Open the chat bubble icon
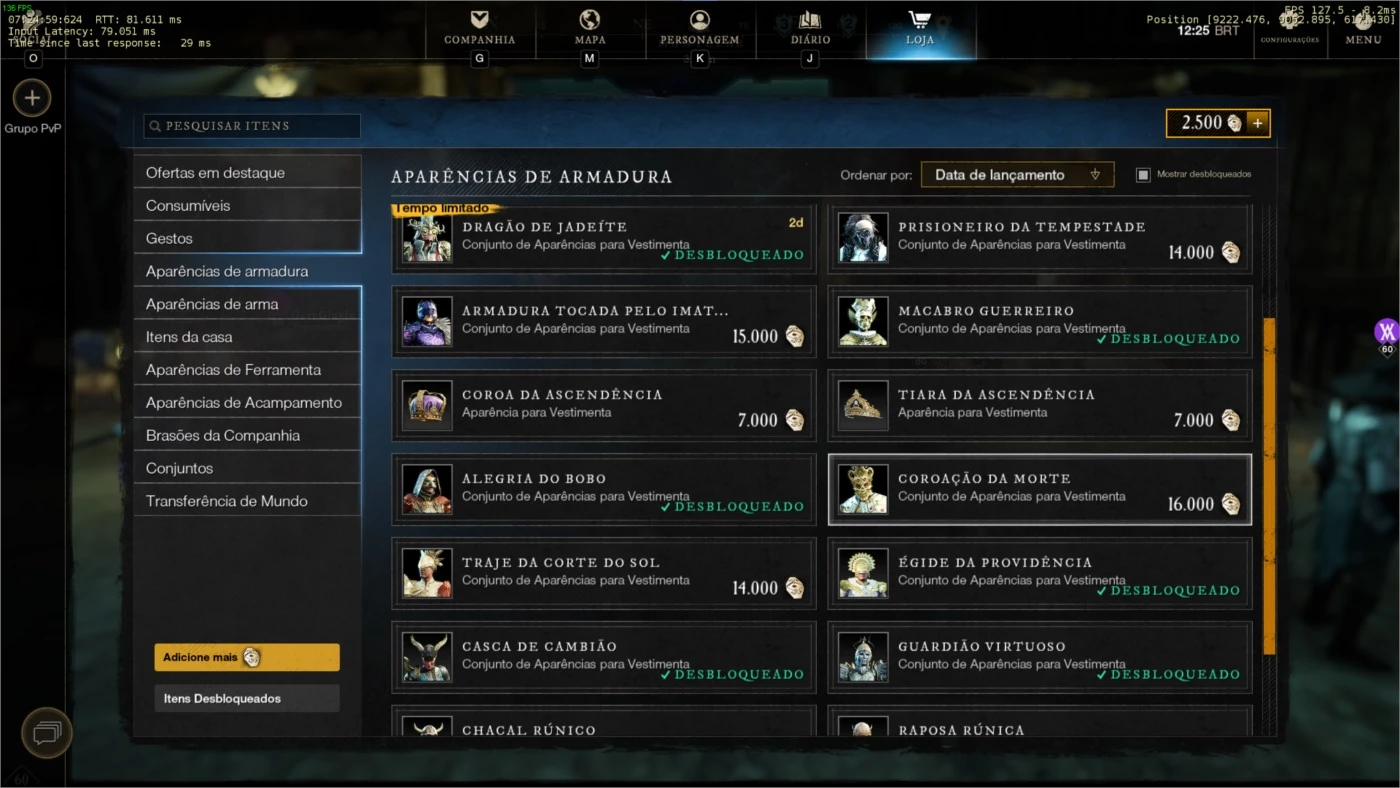 click(47, 733)
